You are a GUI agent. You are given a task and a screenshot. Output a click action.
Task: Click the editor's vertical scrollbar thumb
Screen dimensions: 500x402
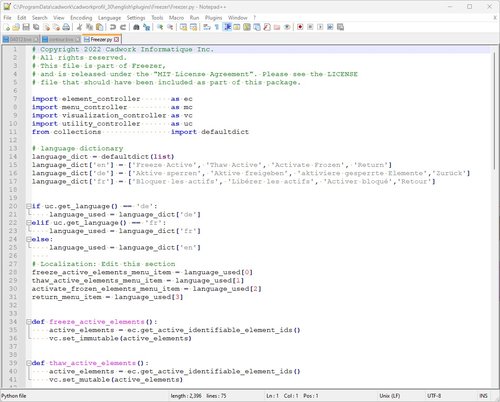coord(495,110)
